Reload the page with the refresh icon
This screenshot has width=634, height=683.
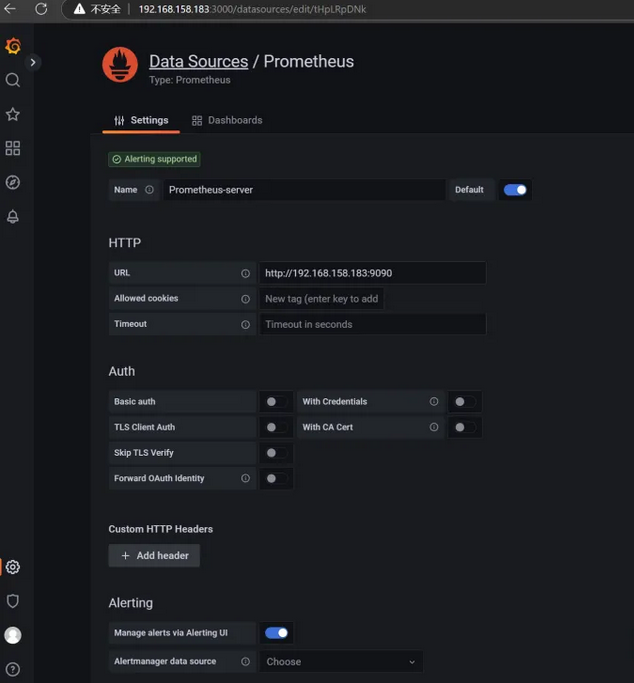[41, 9]
